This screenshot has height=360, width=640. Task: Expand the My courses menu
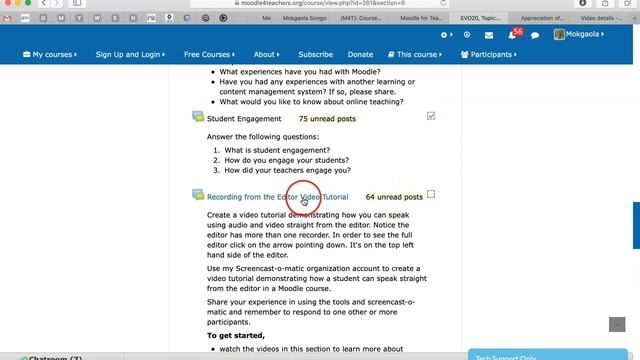50,54
